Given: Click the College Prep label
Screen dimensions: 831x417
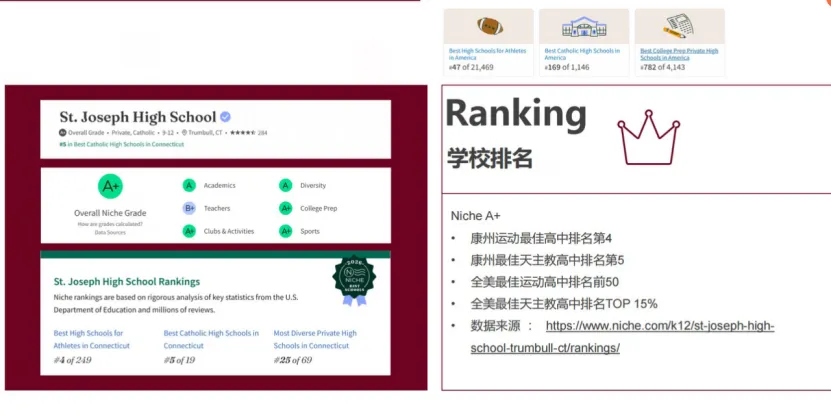Looking at the screenshot, I should pos(319,208).
